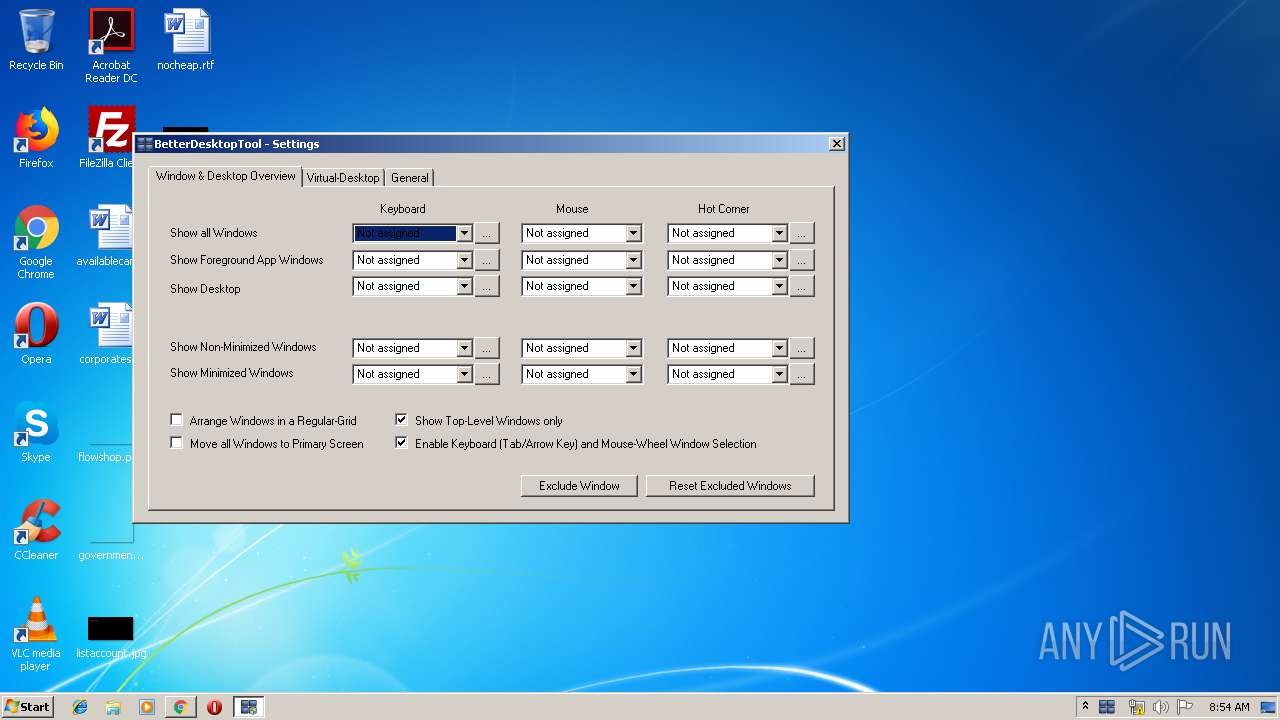Click keyboard '...' button for Show Non-Minimized Windows

[x=487, y=348]
